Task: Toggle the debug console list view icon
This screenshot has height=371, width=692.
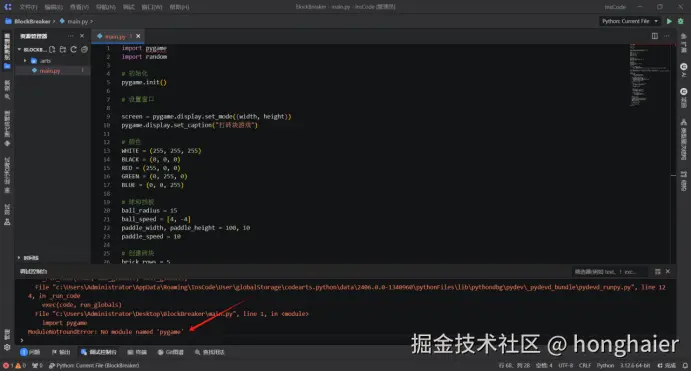Action: pyautogui.click(x=657, y=272)
